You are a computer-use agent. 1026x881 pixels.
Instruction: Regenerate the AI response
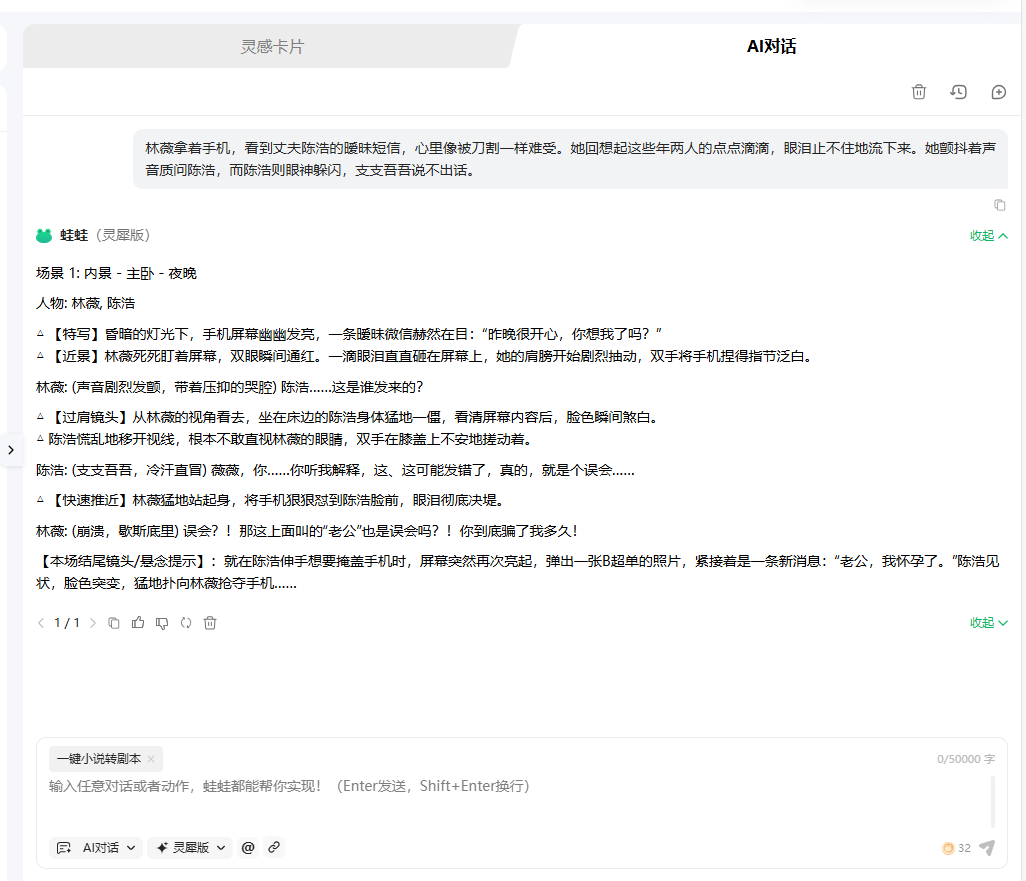186,623
